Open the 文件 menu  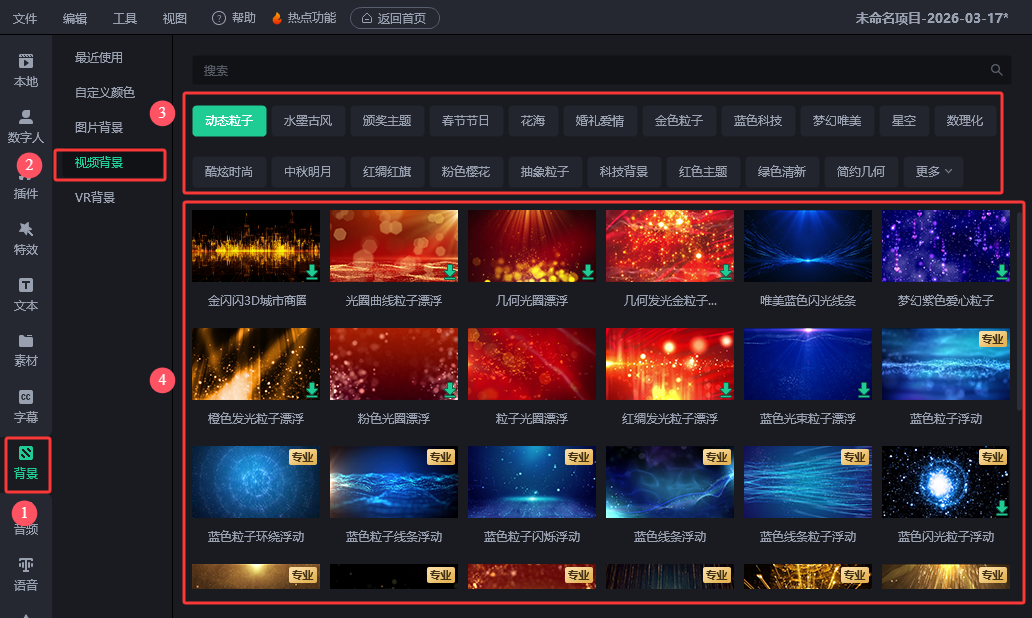[25, 18]
